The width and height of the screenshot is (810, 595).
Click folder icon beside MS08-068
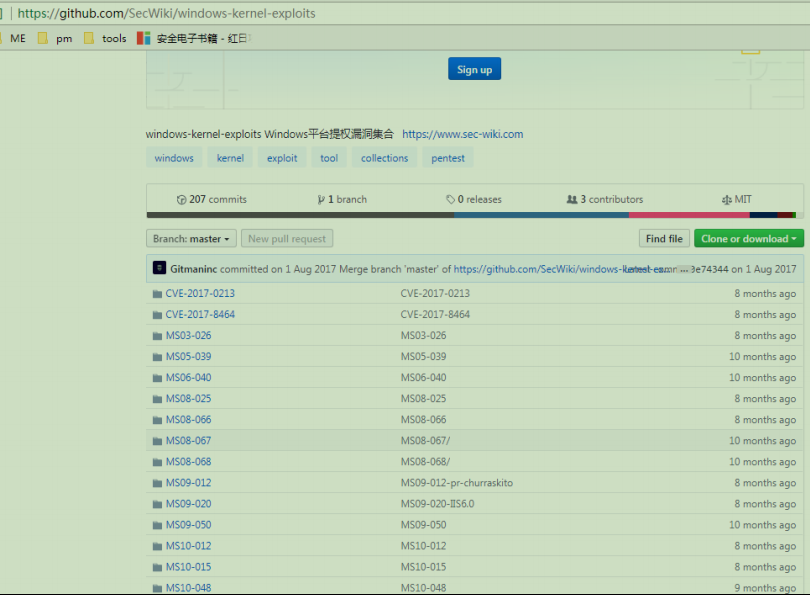(158, 462)
